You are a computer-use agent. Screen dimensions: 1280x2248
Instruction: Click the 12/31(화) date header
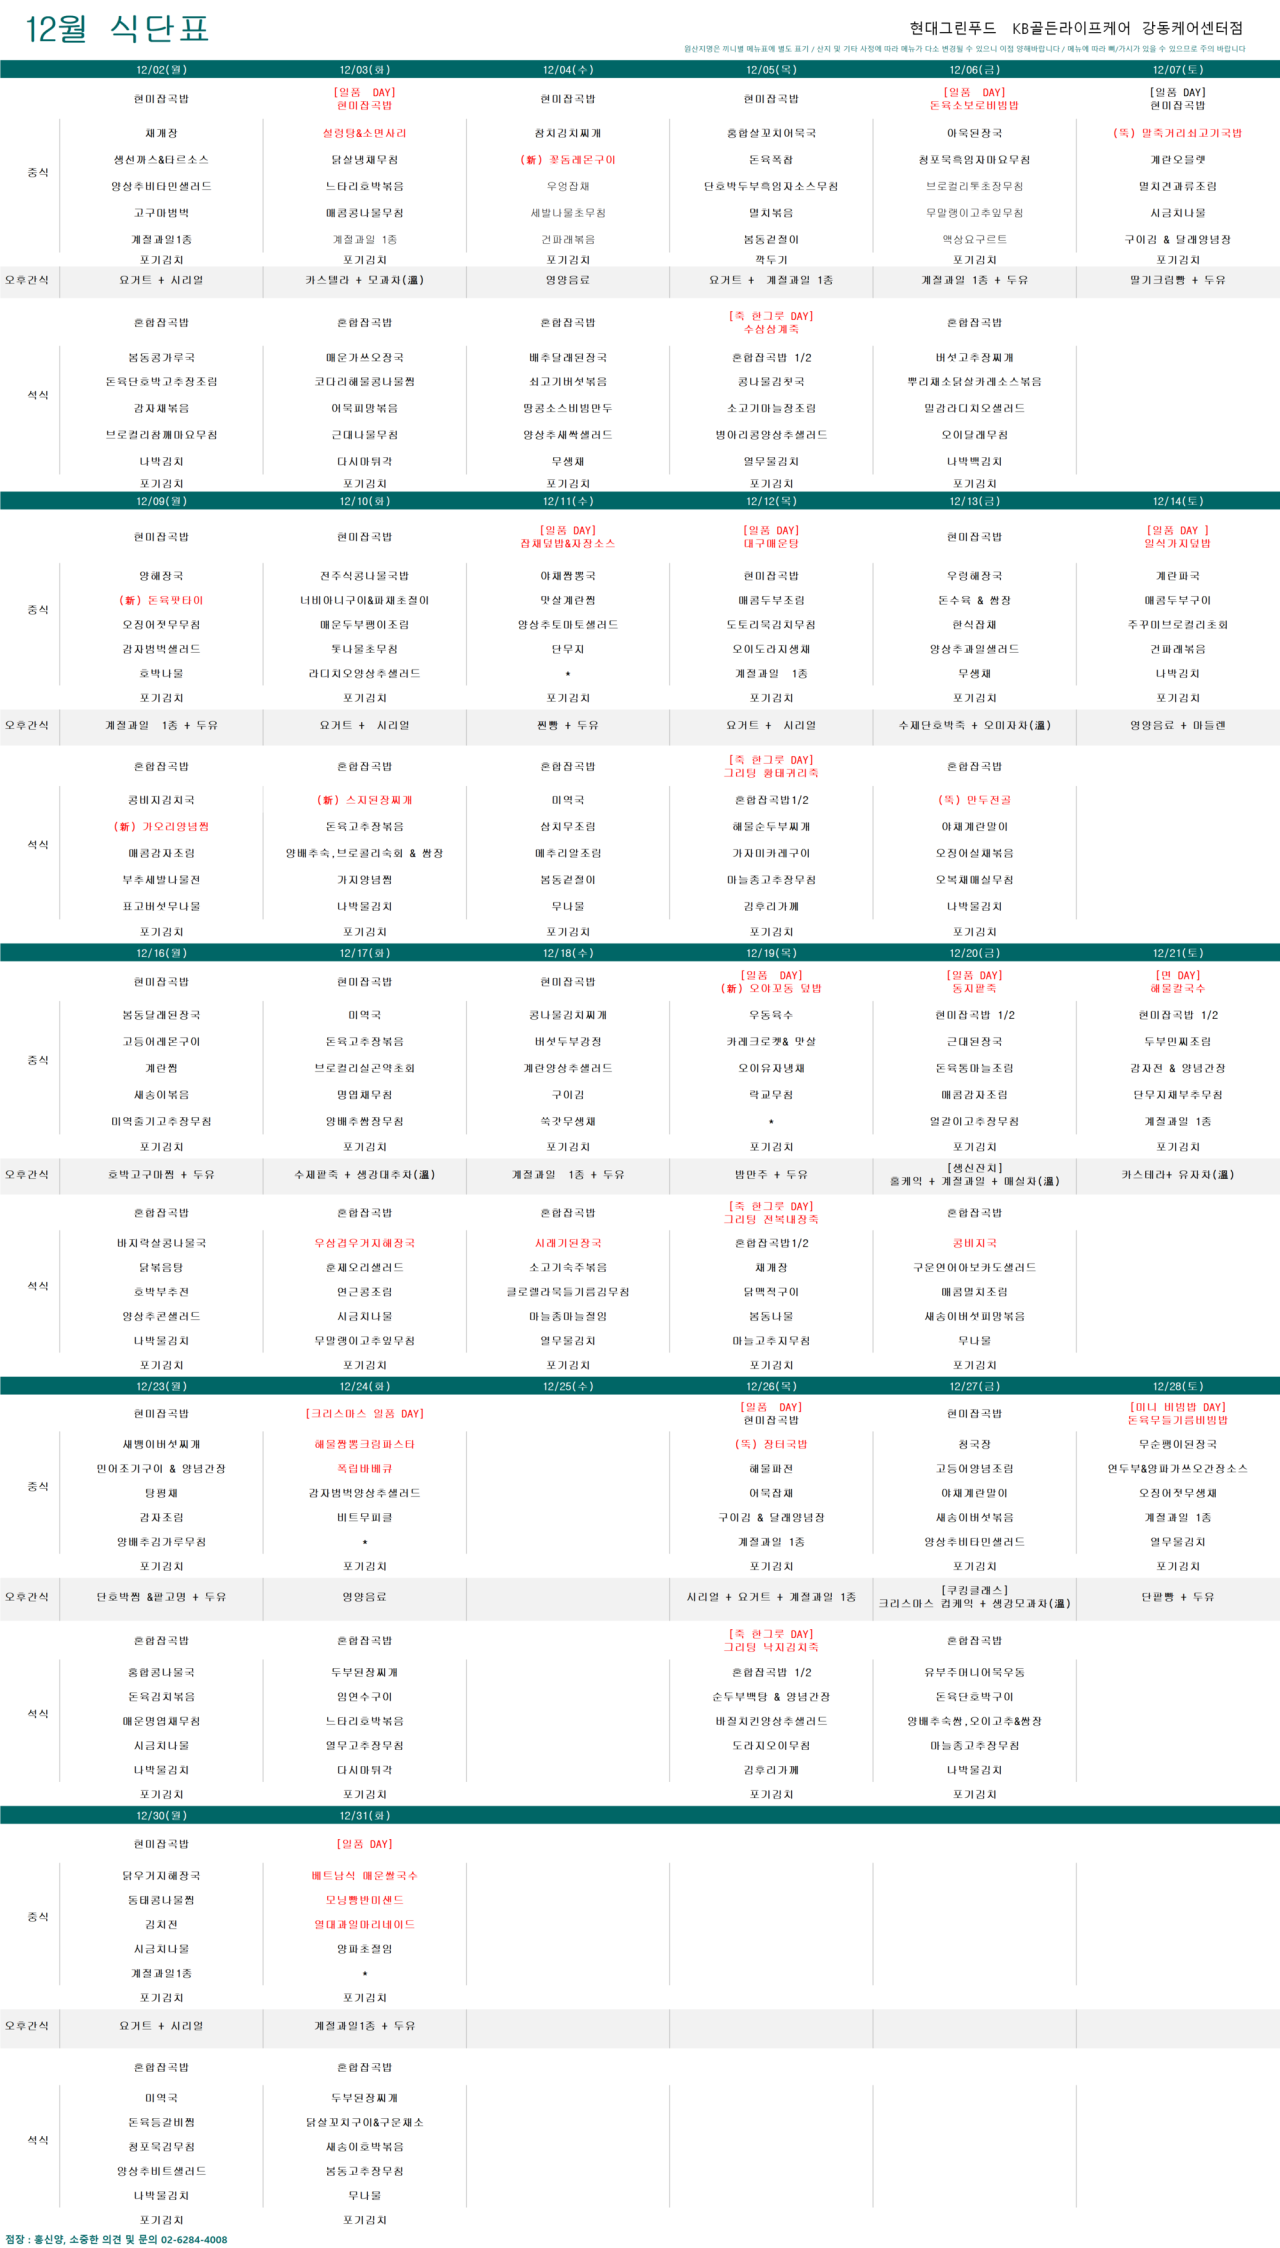point(365,1815)
